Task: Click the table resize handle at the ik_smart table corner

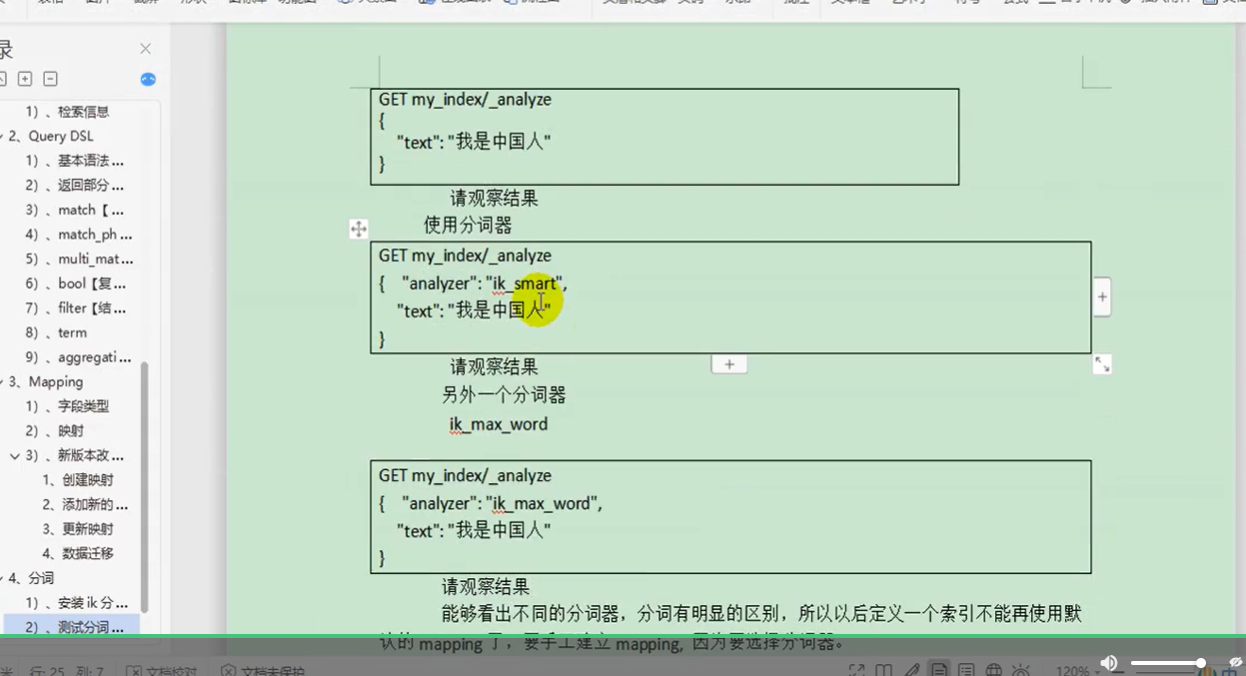Action: pos(1102,365)
